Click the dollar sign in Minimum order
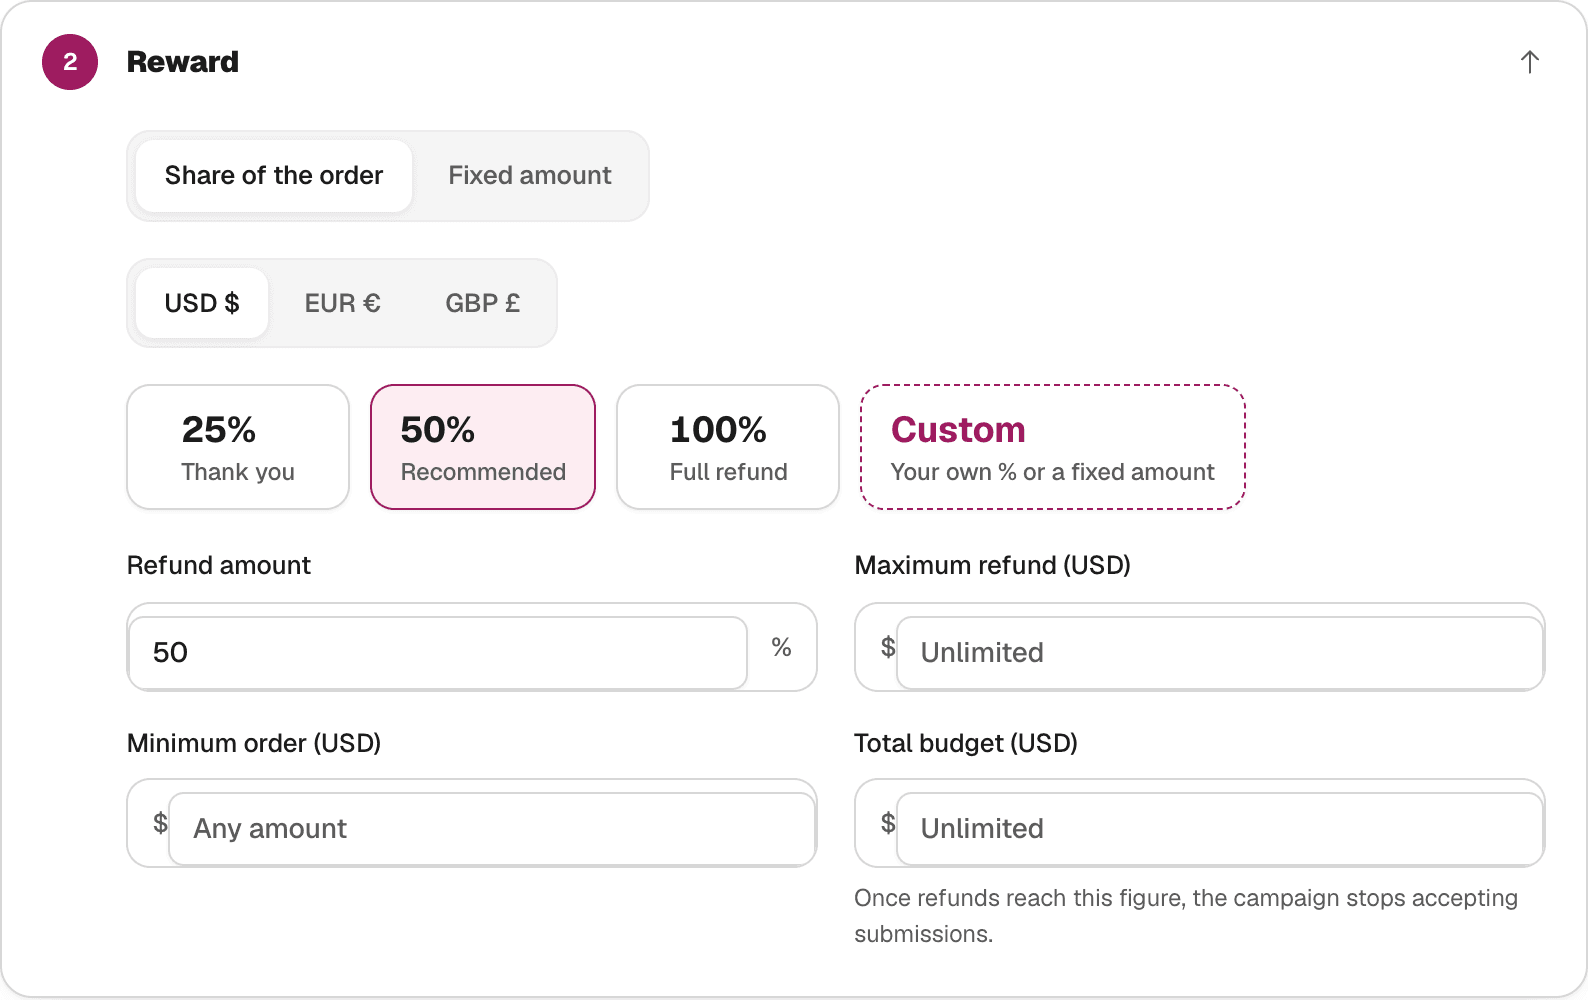The image size is (1588, 1000). (160, 824)
